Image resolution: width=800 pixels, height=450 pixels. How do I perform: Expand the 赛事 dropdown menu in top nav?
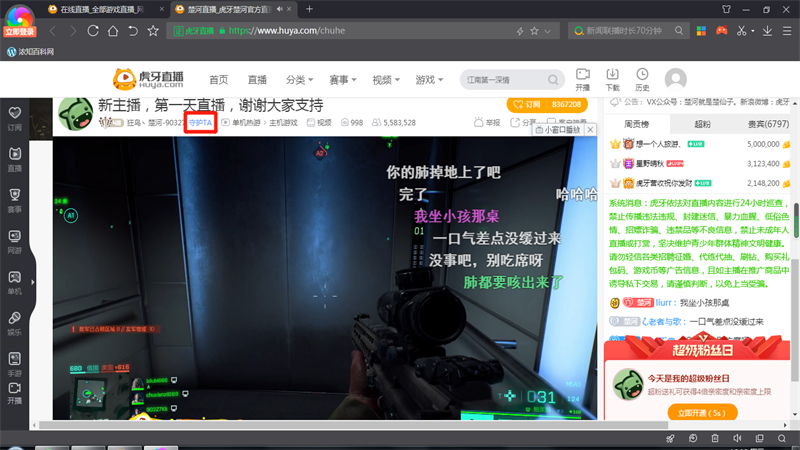pos(343,80)
